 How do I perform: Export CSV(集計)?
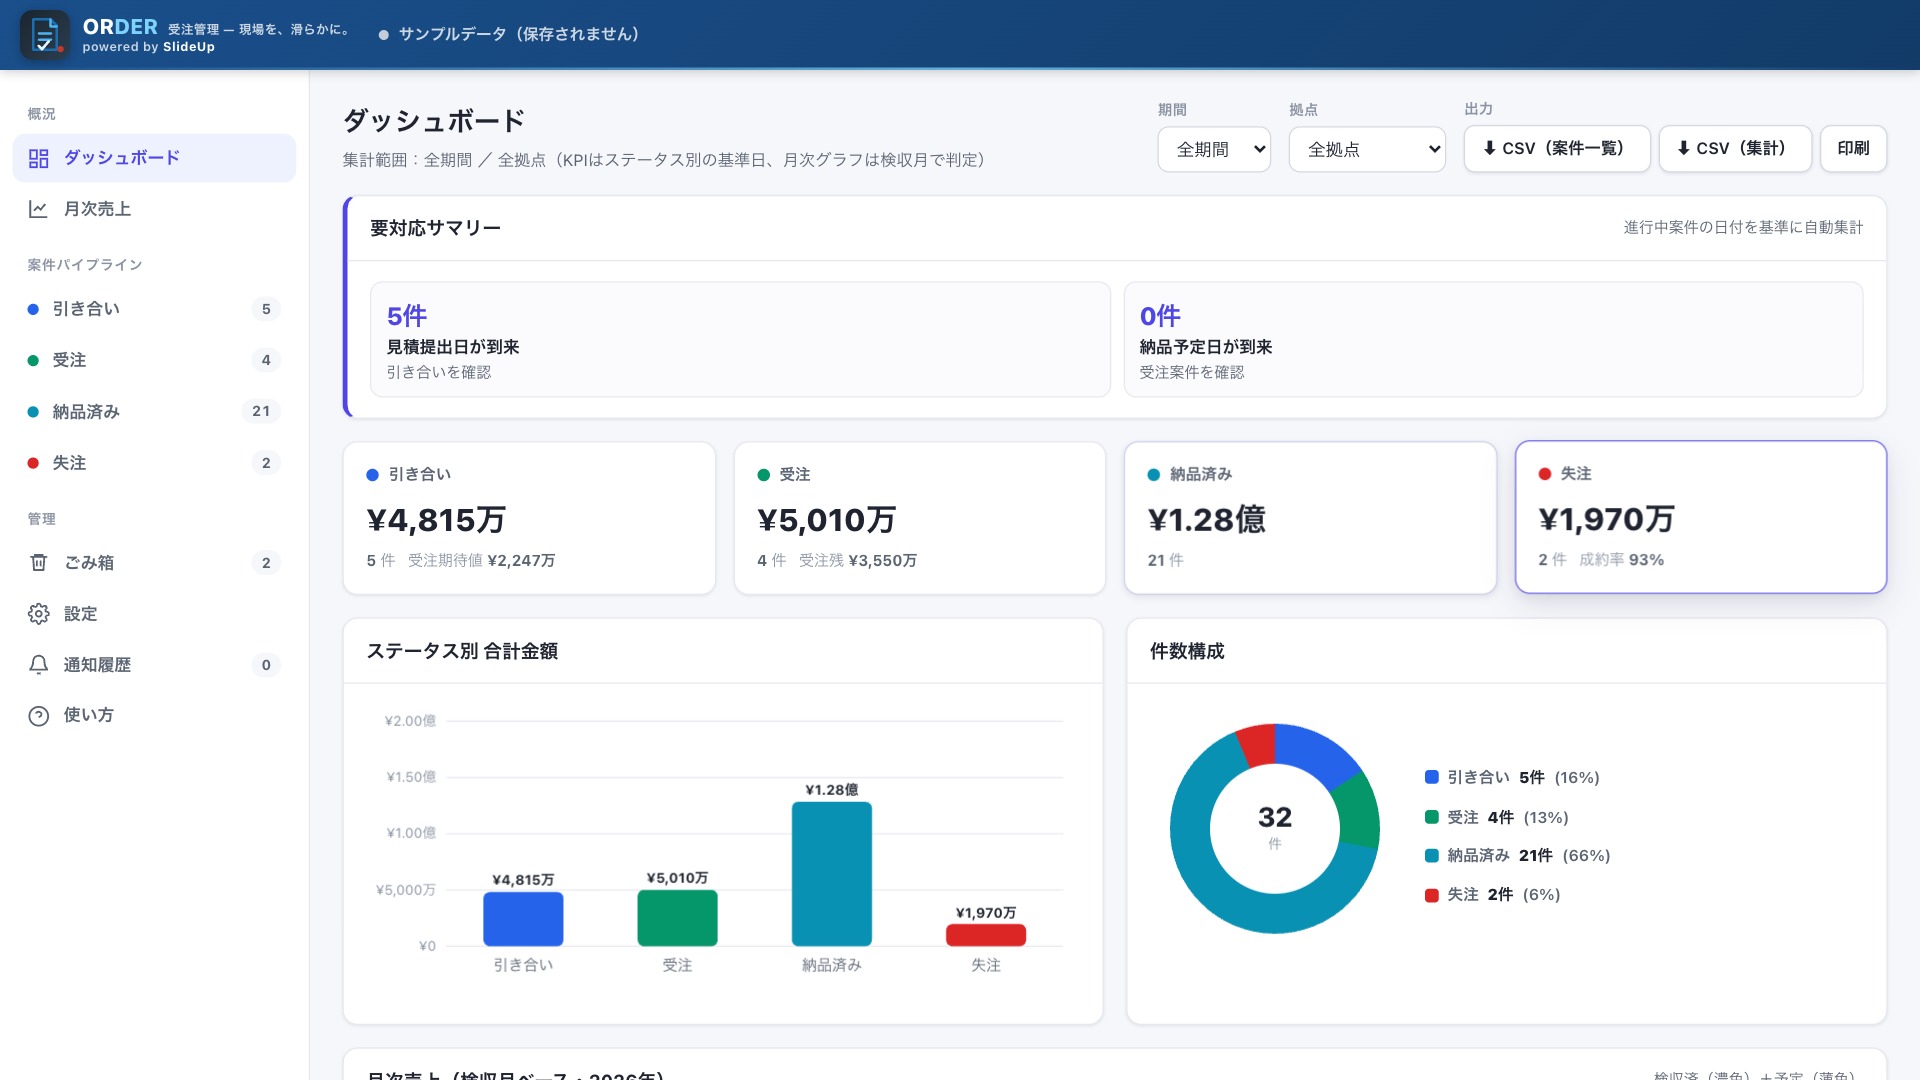pyautogui.click(x=1735, y=148)
